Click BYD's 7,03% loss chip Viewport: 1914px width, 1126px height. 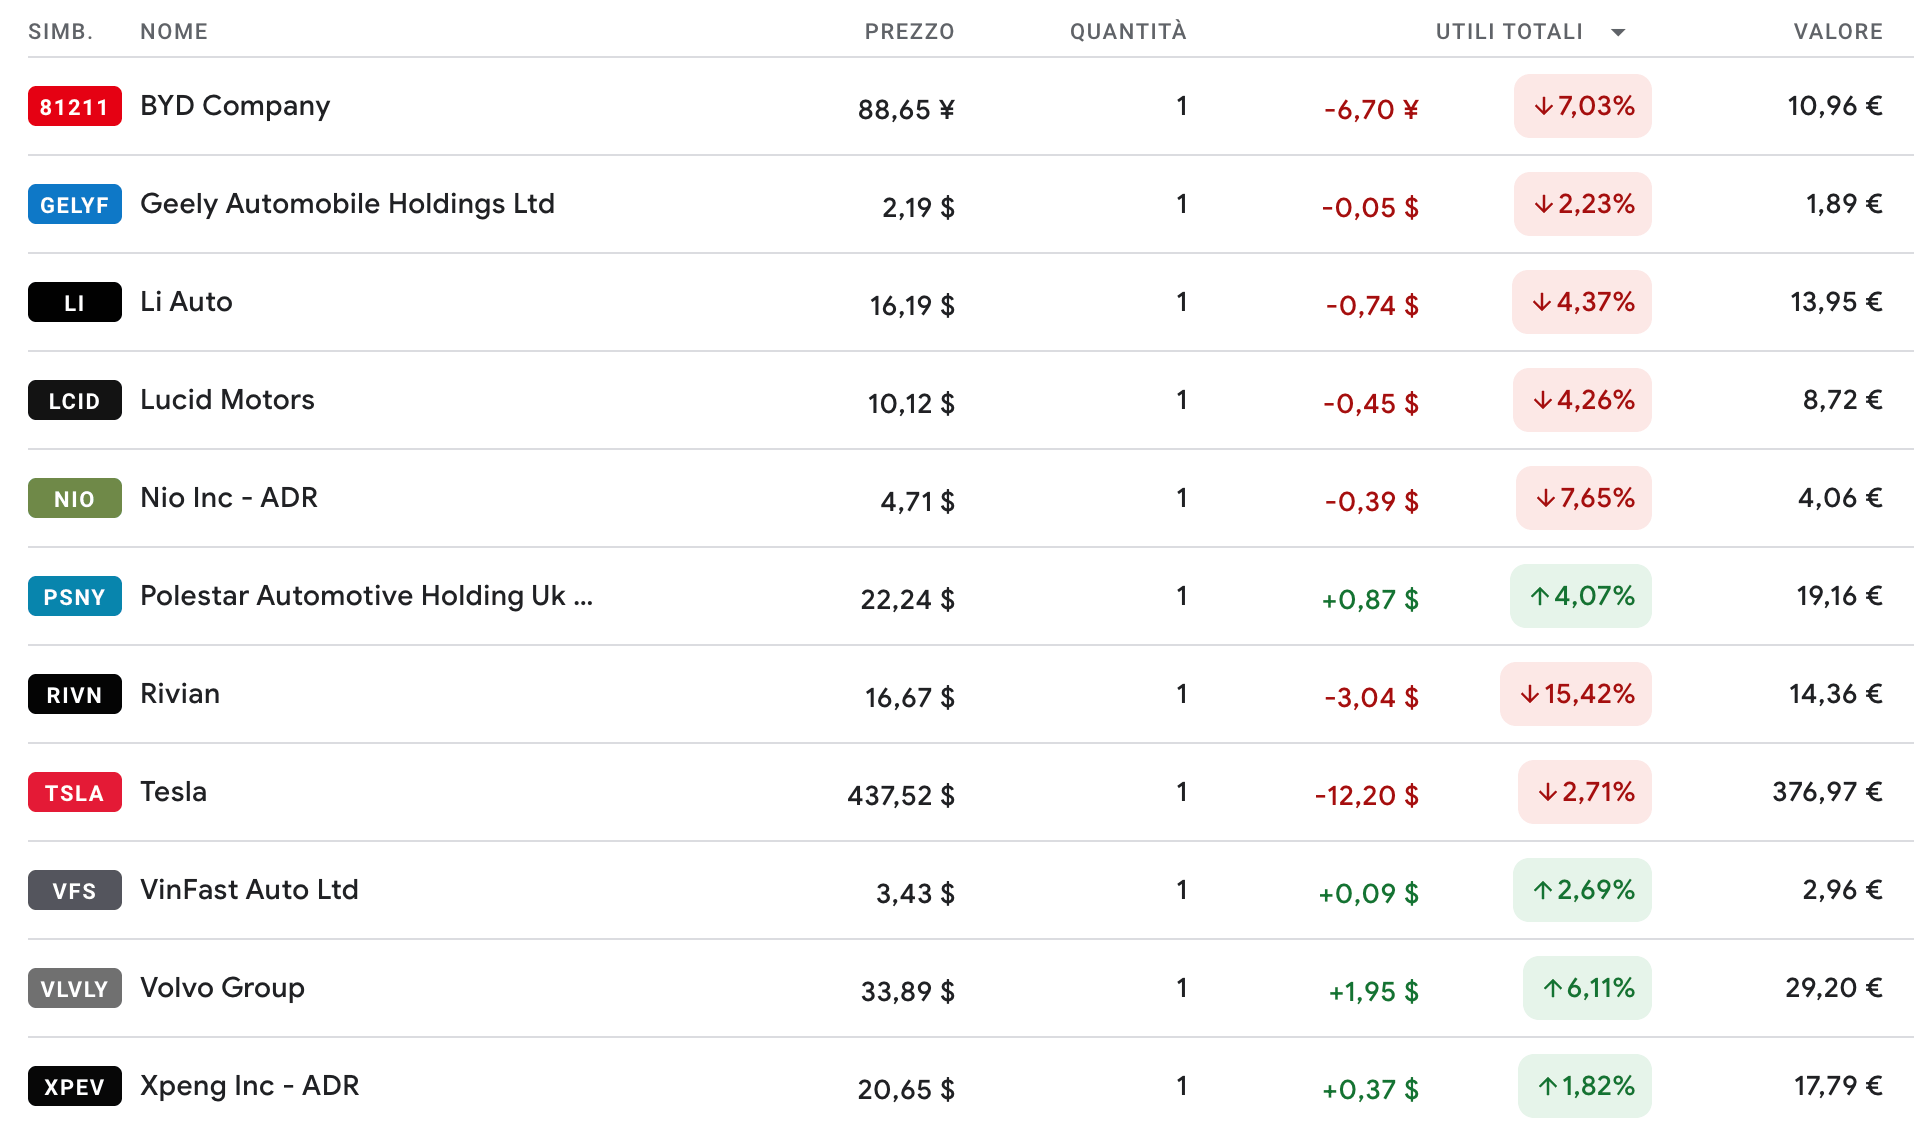point(1583,106)
